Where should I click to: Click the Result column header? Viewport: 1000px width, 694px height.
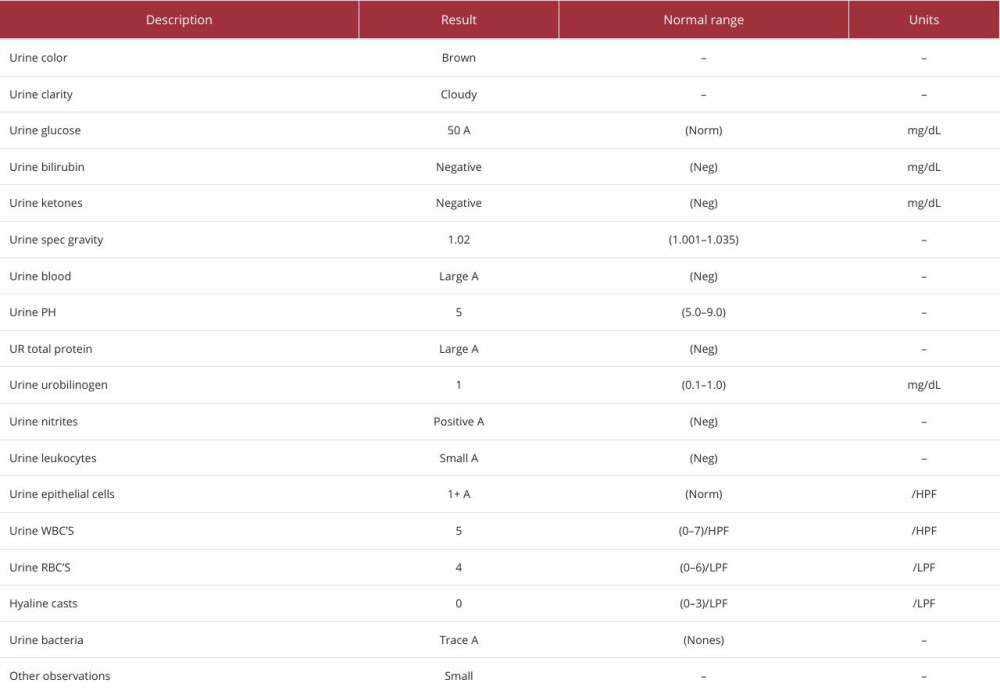point(459,20)
